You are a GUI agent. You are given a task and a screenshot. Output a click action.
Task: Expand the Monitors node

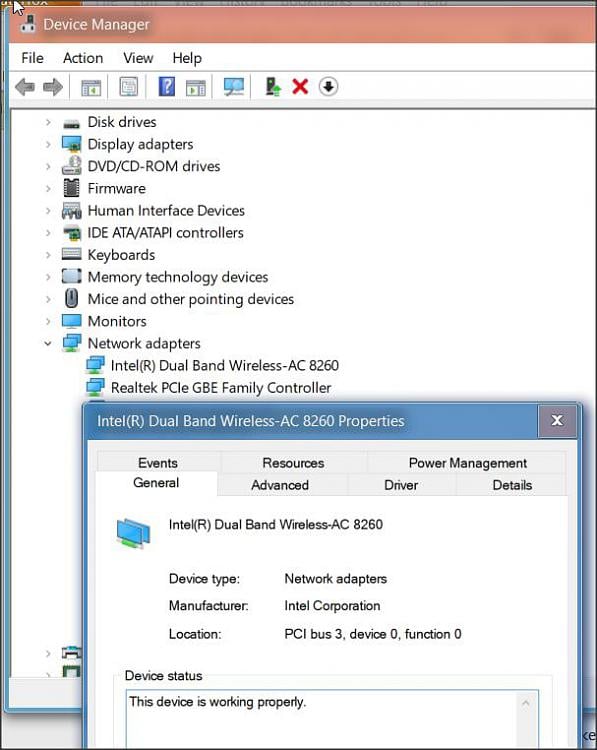click(48, 321)
